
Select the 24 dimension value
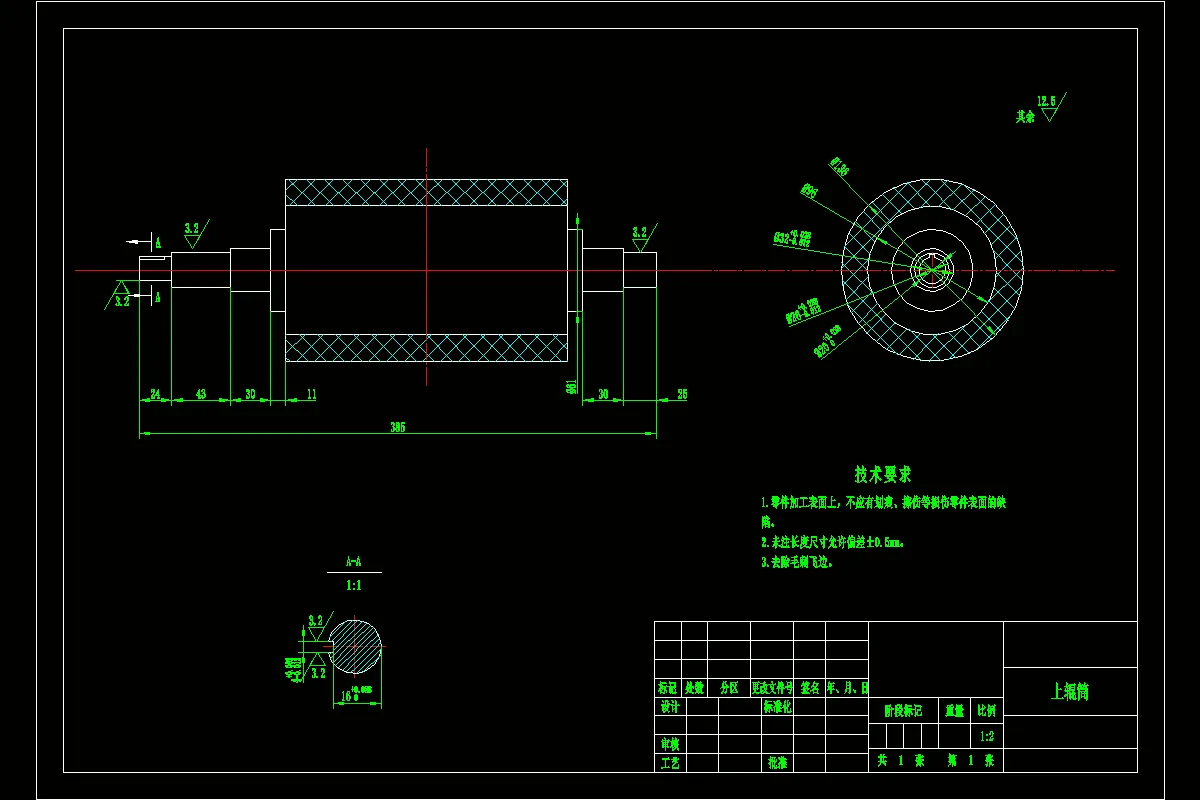(x=155, y=395)
